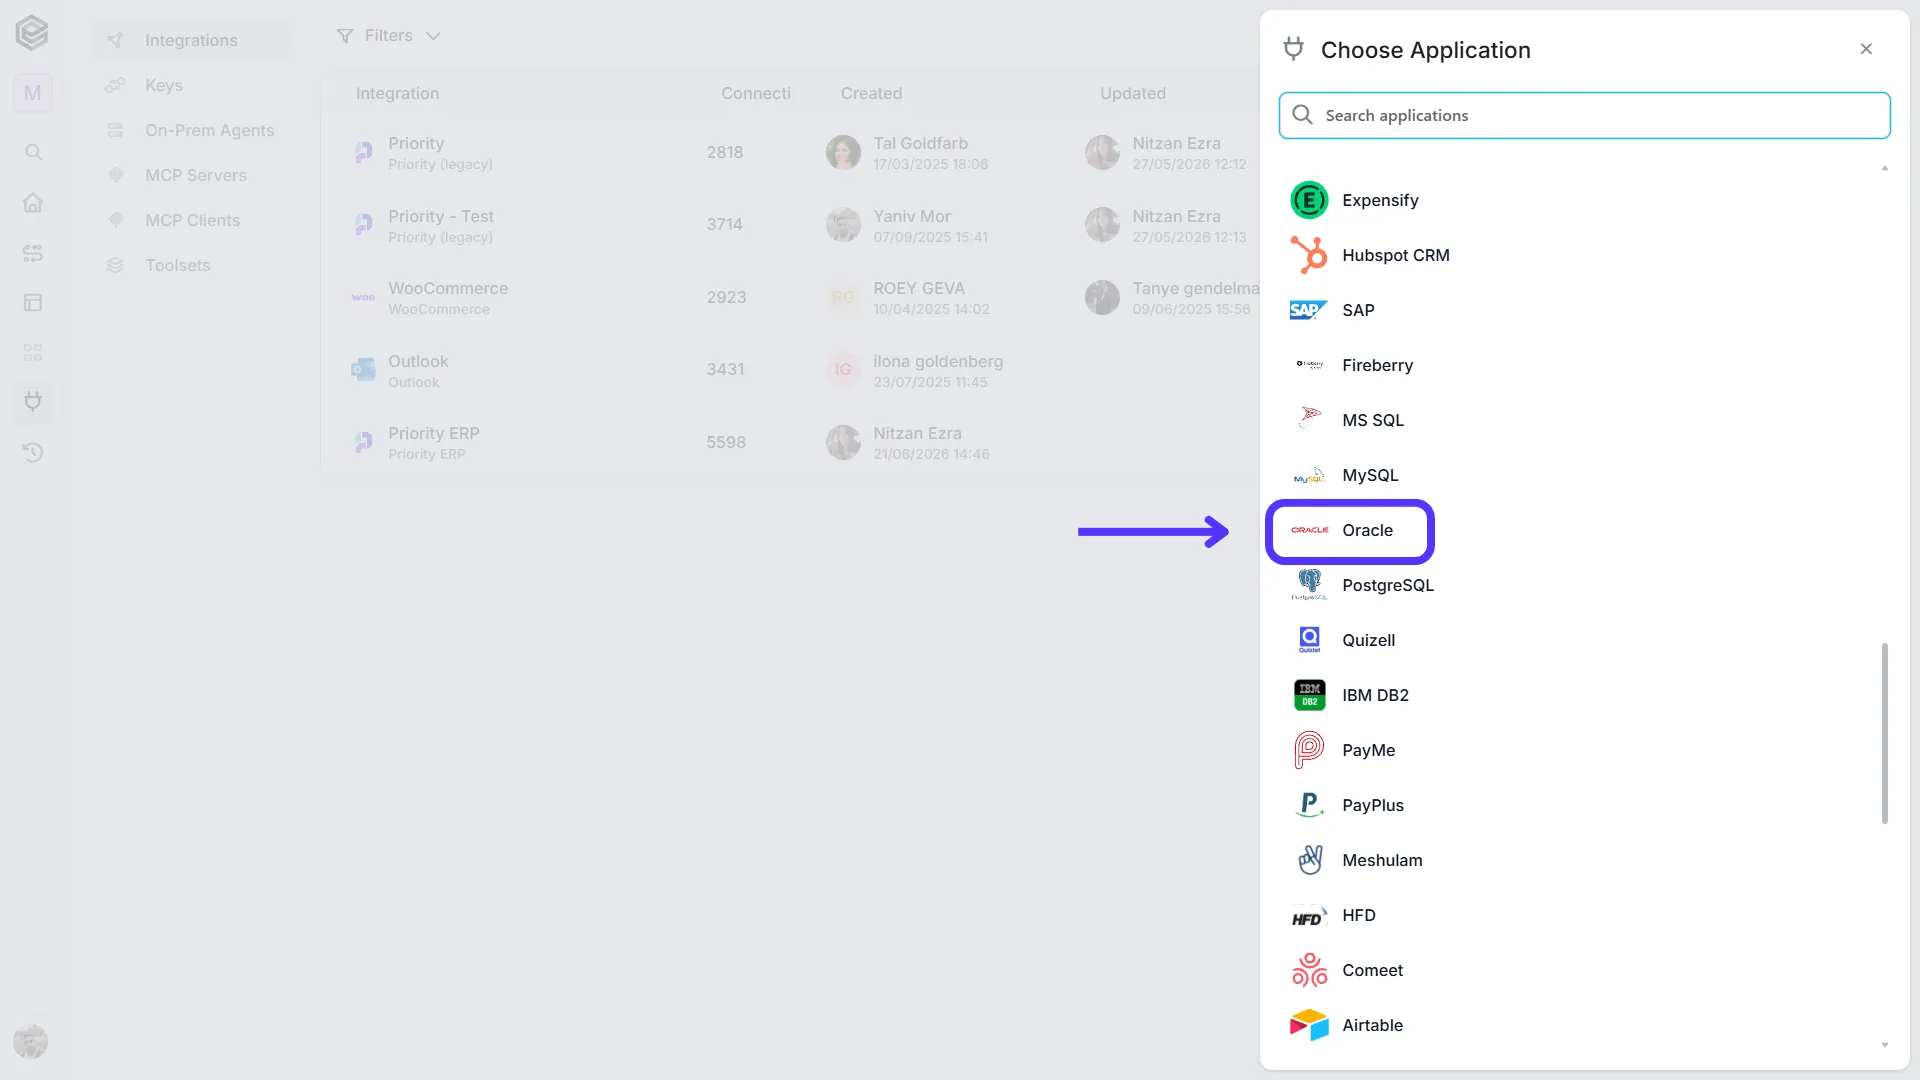Close the Choose Application panel
This screenshot has width=1920, height=1080.
1866,49
